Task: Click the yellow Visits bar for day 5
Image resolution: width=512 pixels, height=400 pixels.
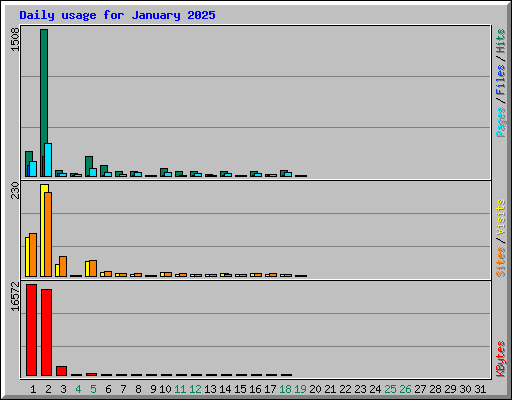Action: click(87, 269)
